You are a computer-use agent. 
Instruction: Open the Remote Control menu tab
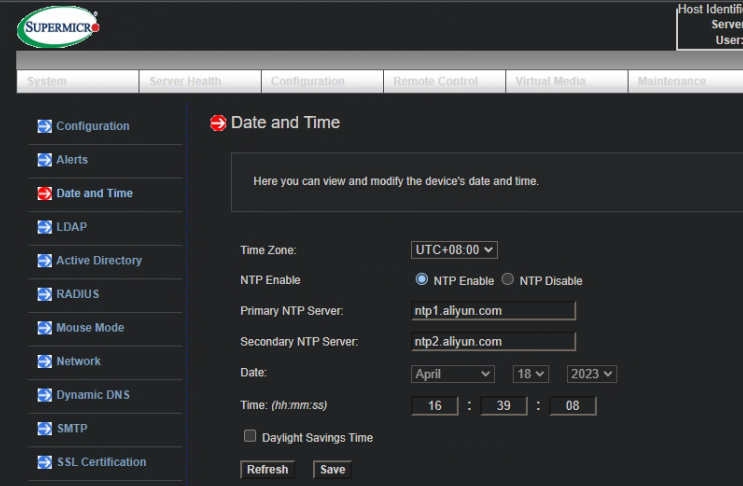coord(444,81)
